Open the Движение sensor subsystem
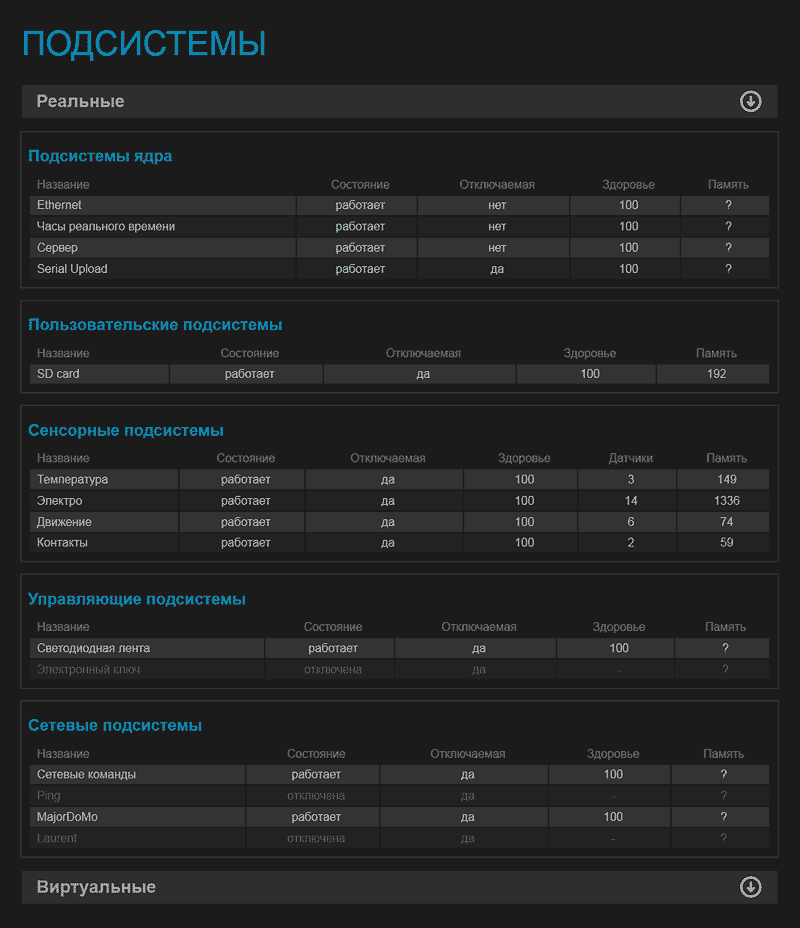The image size is (800, 928). point(65,522)
